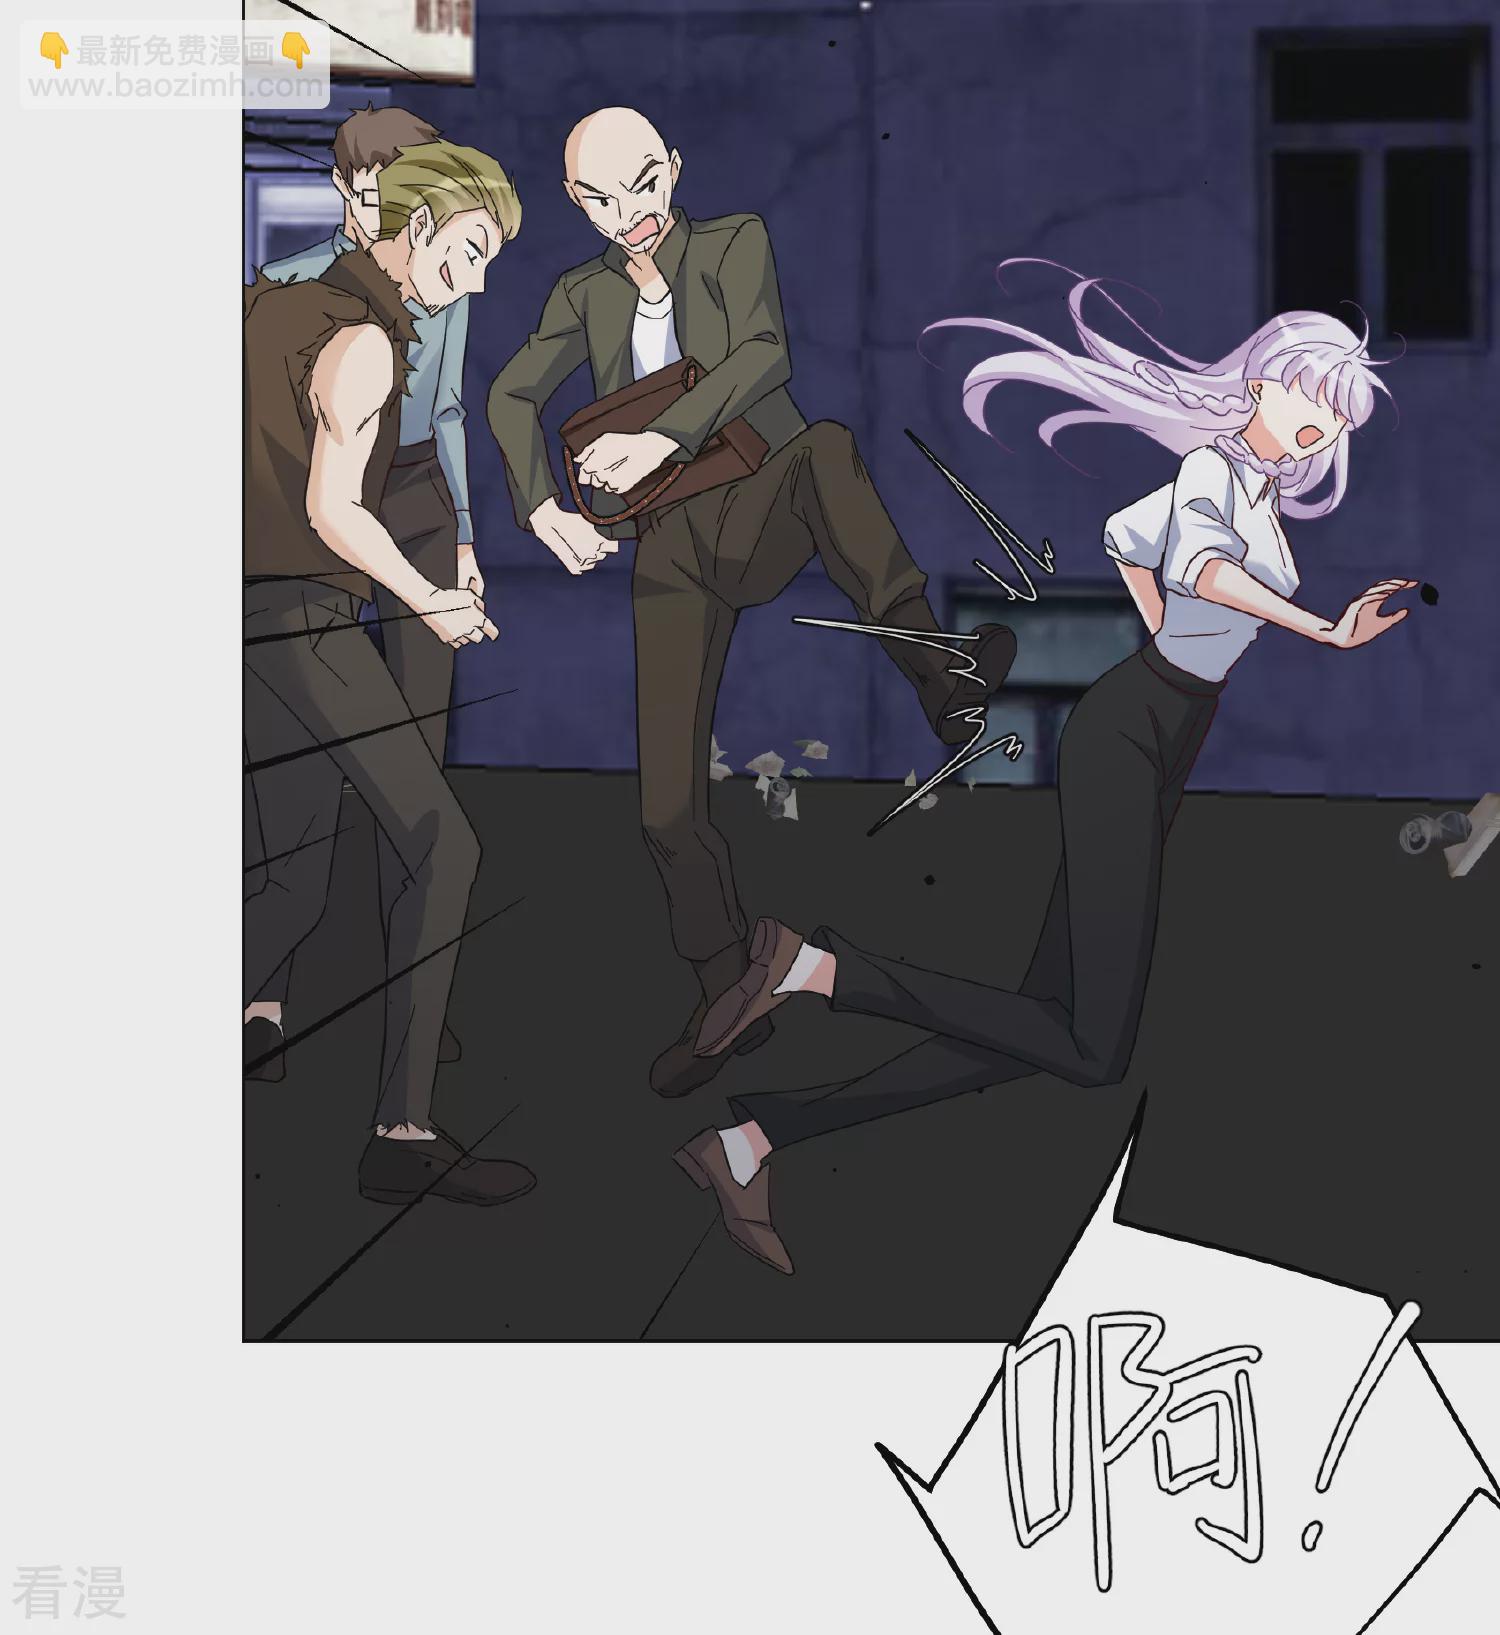
Task: Click the blond man's clasped hands
Action: tap(460, 613)
